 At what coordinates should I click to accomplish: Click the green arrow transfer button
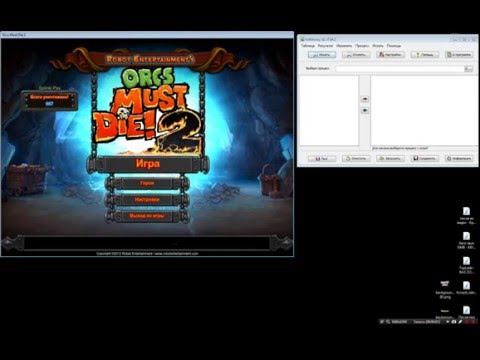tap(365, 110)
